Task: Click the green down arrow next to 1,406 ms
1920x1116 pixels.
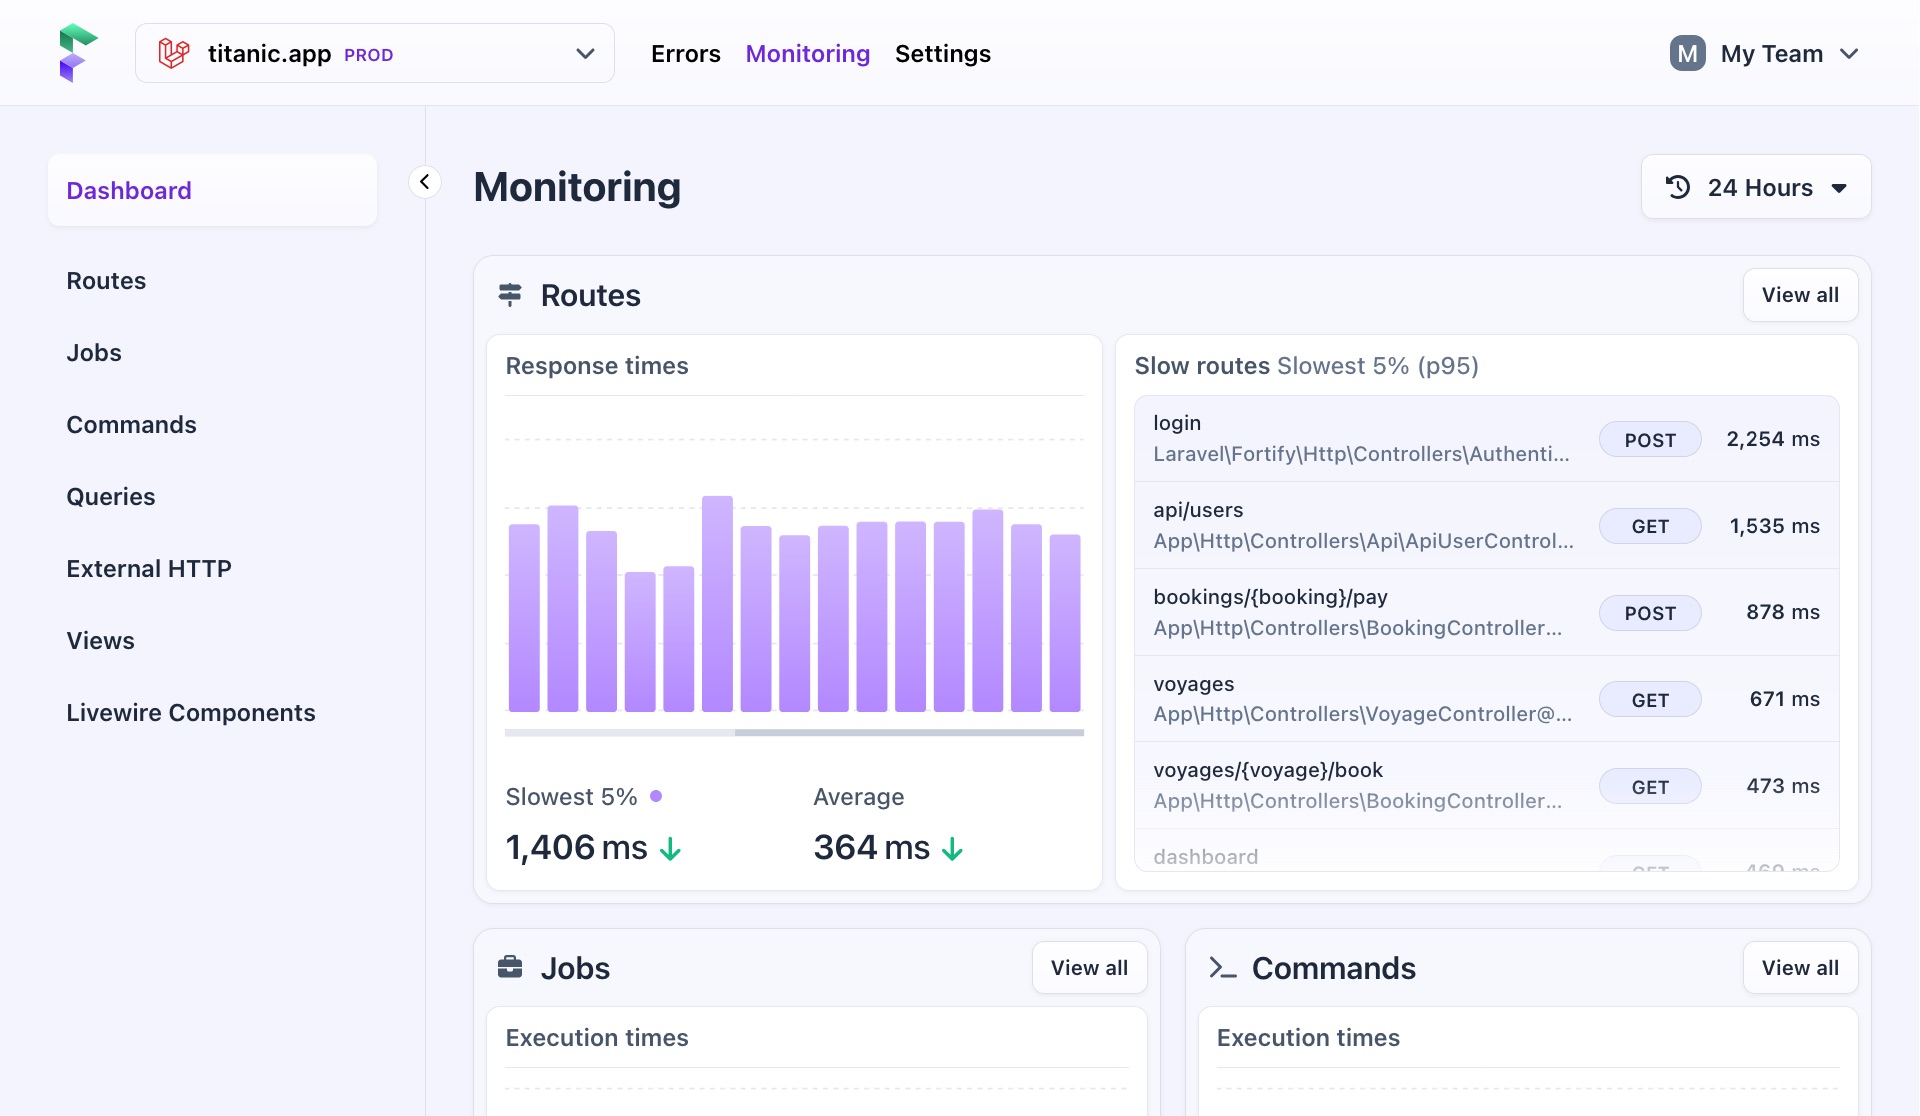Action: point(671,849)
